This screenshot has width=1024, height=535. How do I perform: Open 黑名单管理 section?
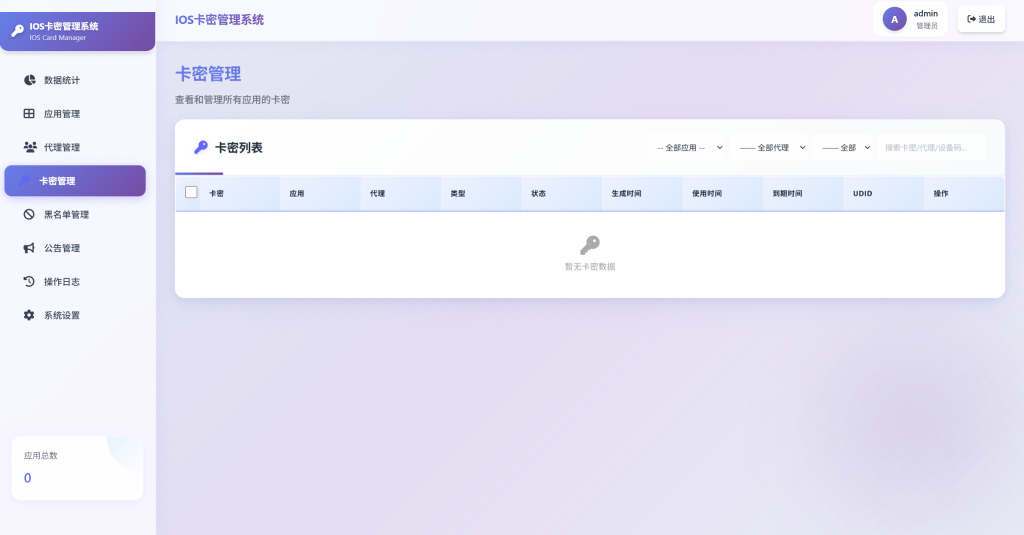point(75,214)
